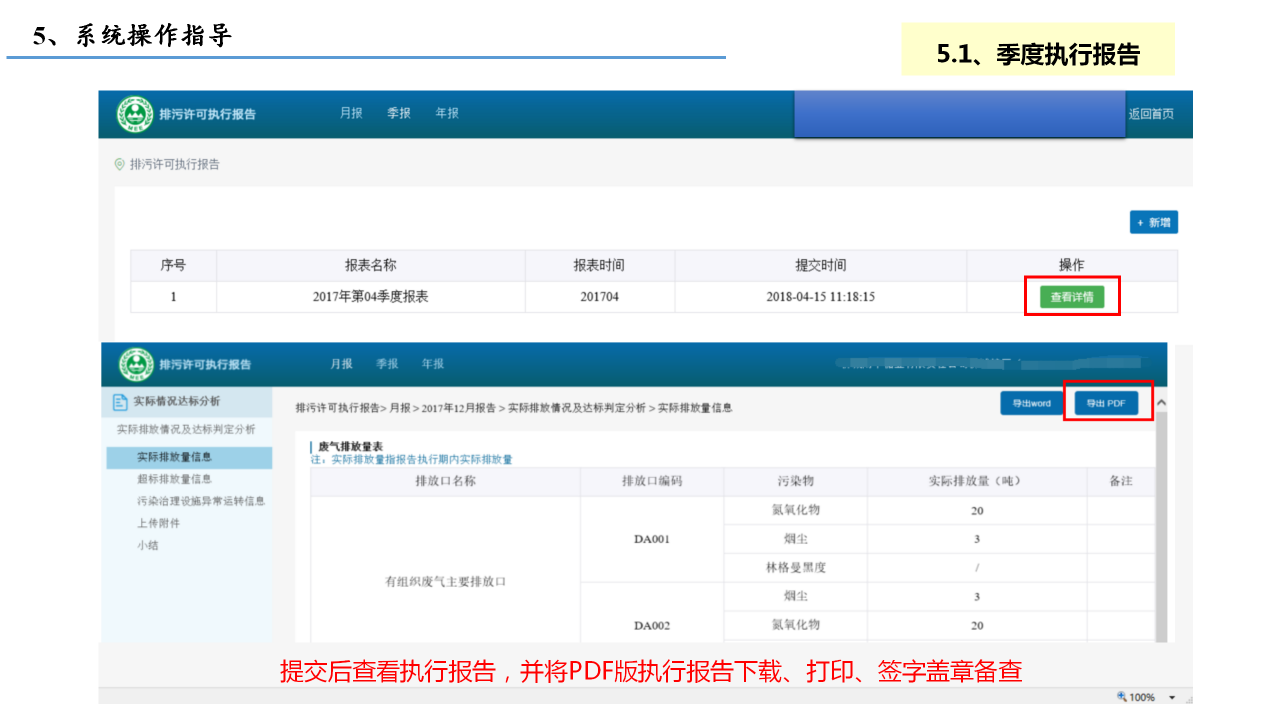Go to 上传附件 in the sidebar
1280x720 pixels.
[x=158, y=523]
